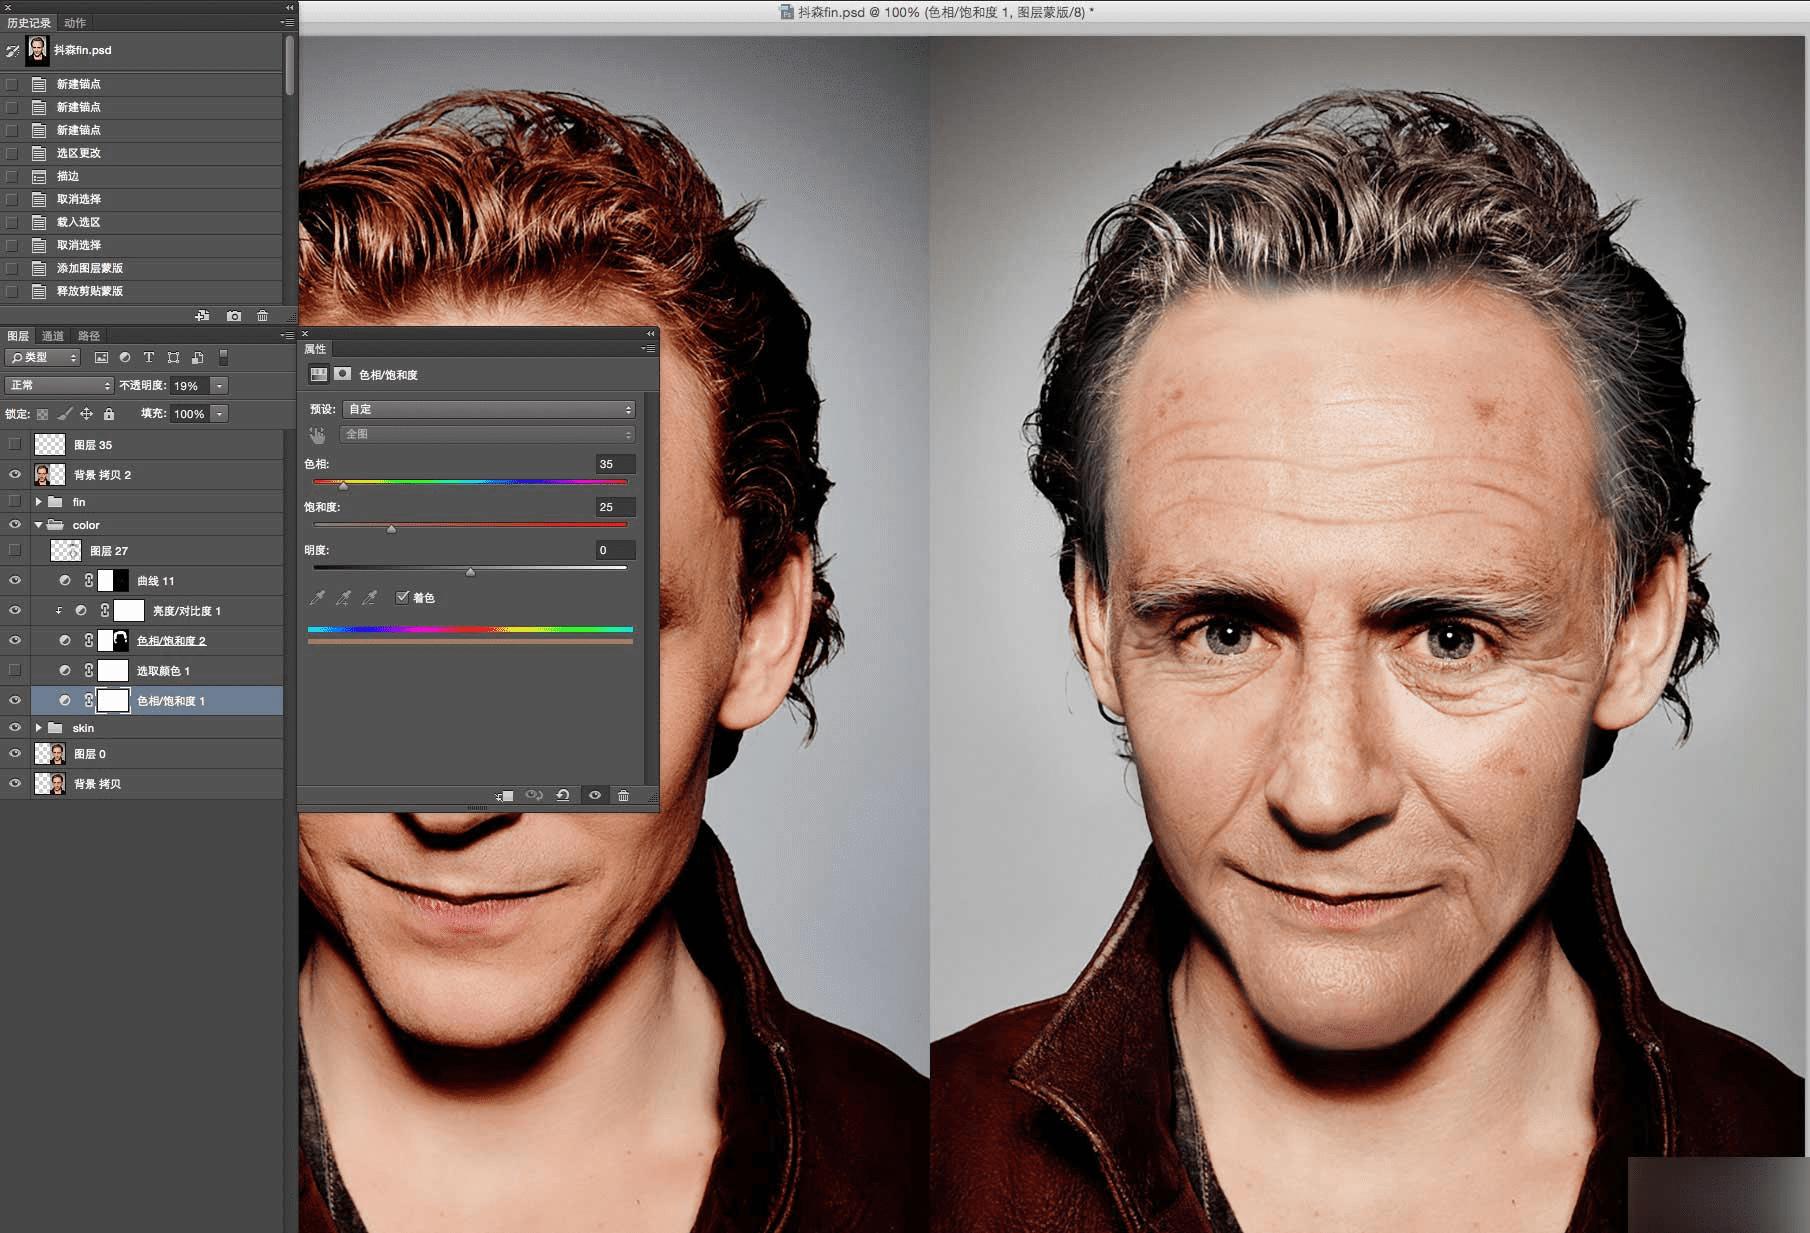
Task: Filter layers by type layers (T icon)
Action: click(x=149, y=358)
